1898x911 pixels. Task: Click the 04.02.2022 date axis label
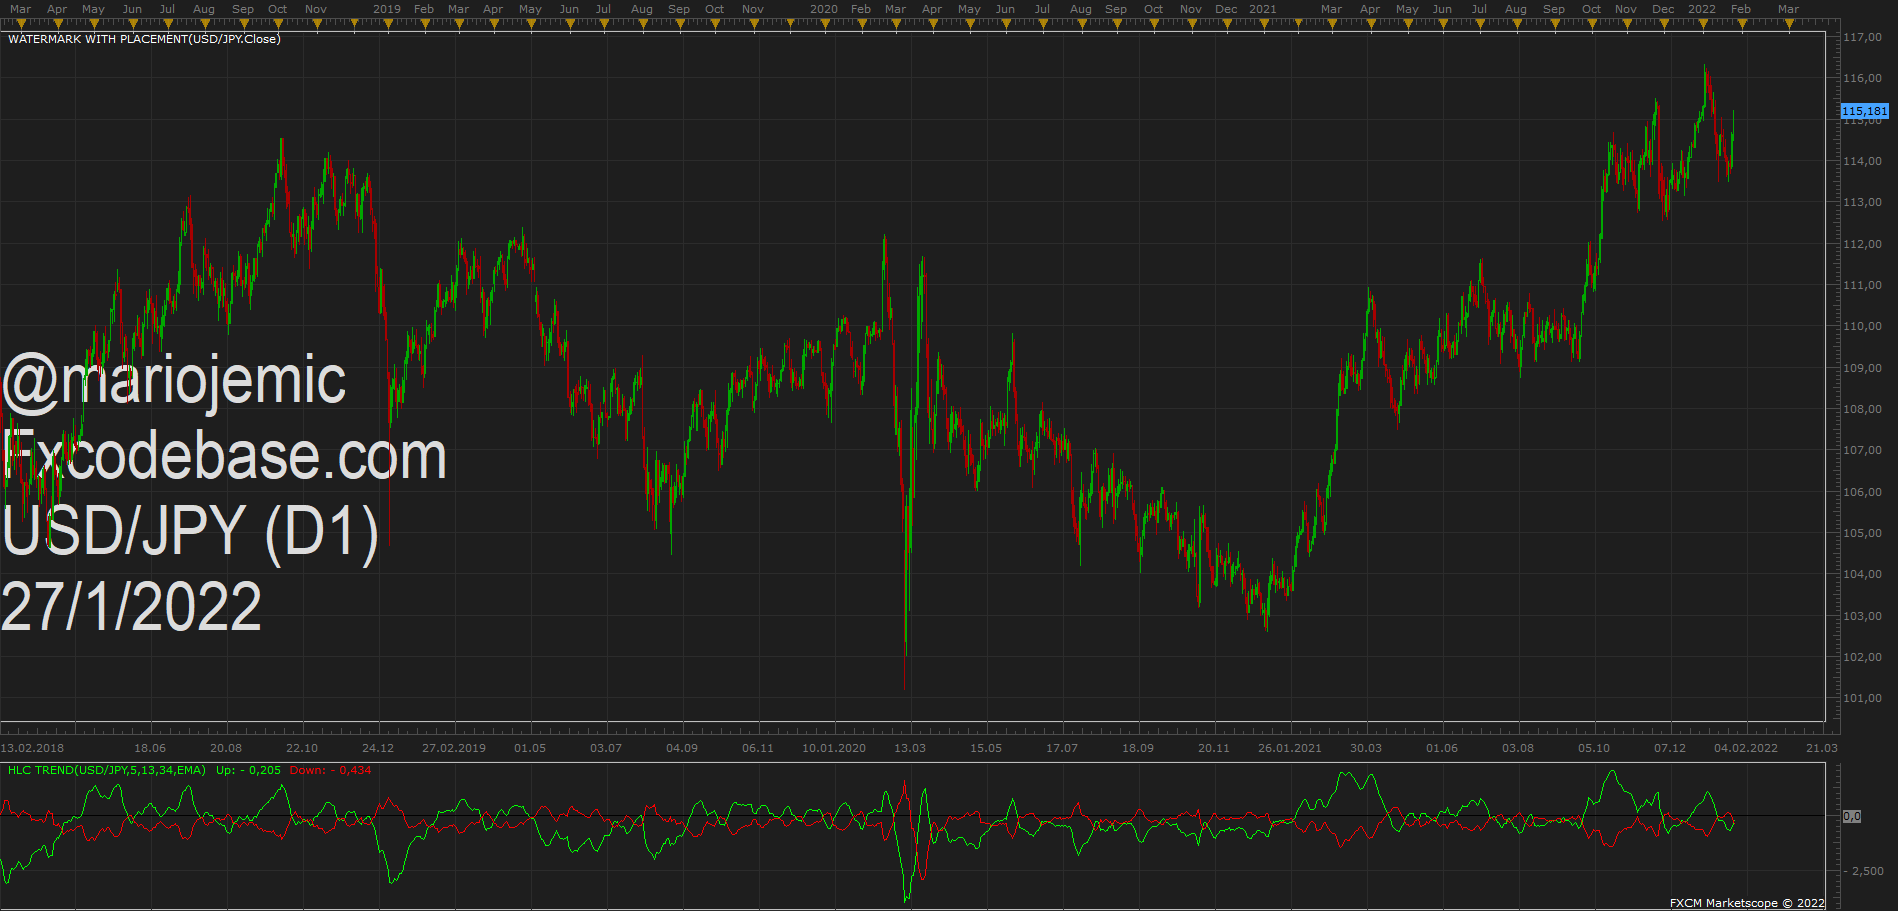(x=1746, y=748)
